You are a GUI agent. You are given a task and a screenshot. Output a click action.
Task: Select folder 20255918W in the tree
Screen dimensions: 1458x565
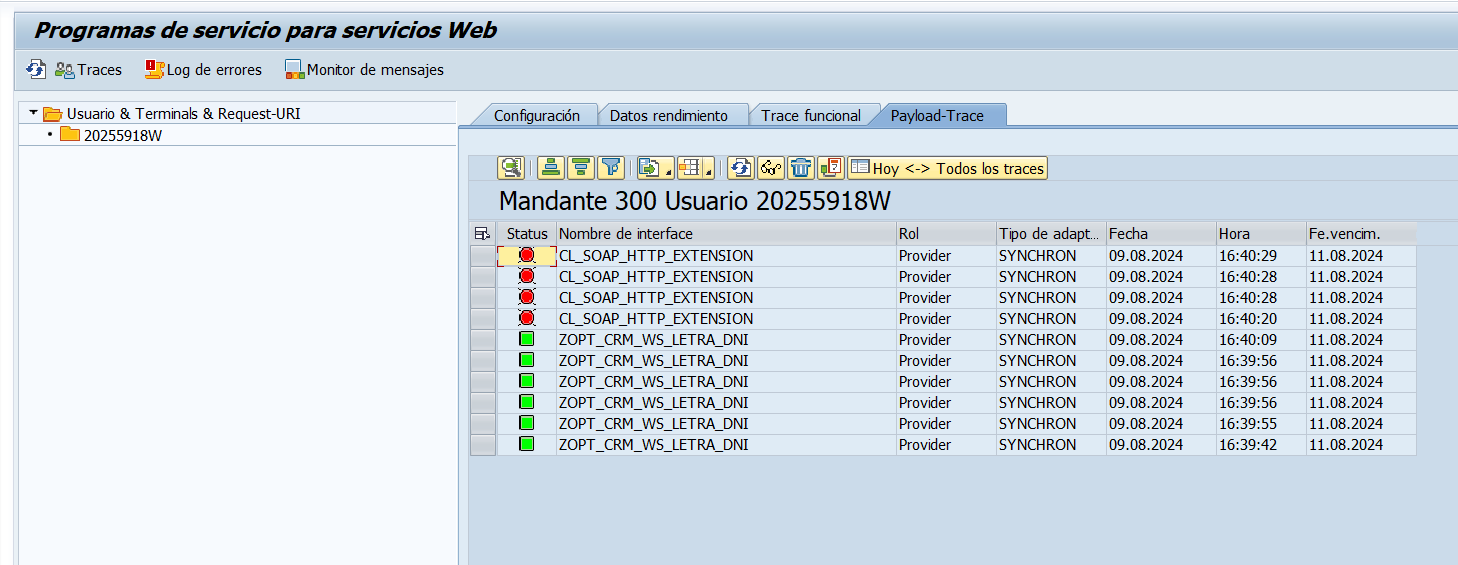pyautogui.click(x=122, y=136)
